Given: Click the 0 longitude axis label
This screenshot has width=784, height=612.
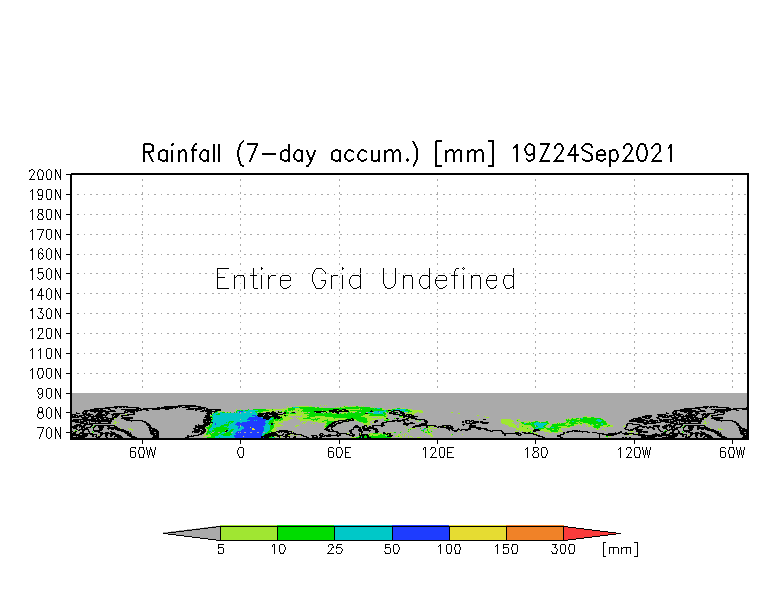Looking at the screenshot, I should click(240, 453).
